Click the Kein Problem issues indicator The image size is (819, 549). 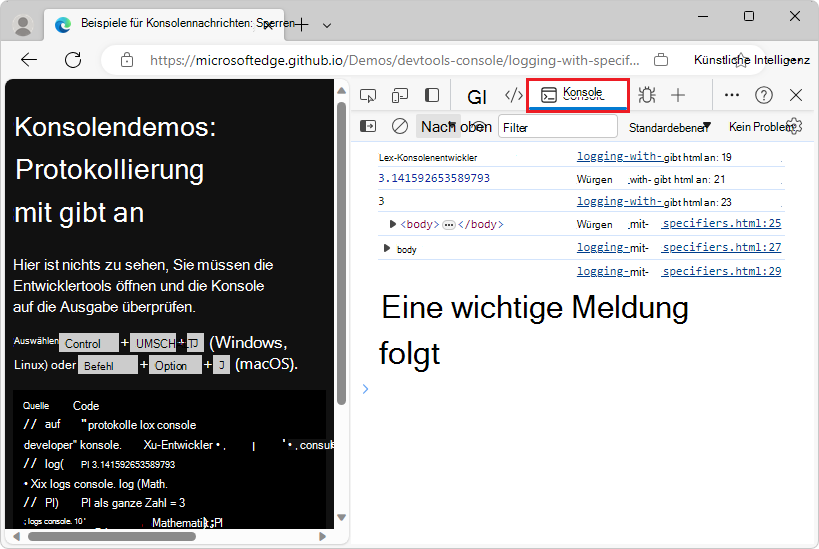click(x=760, y=127)
